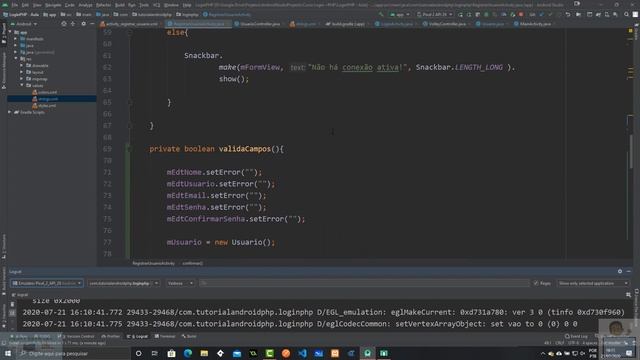Click the validaCampos method name in code

244,149
